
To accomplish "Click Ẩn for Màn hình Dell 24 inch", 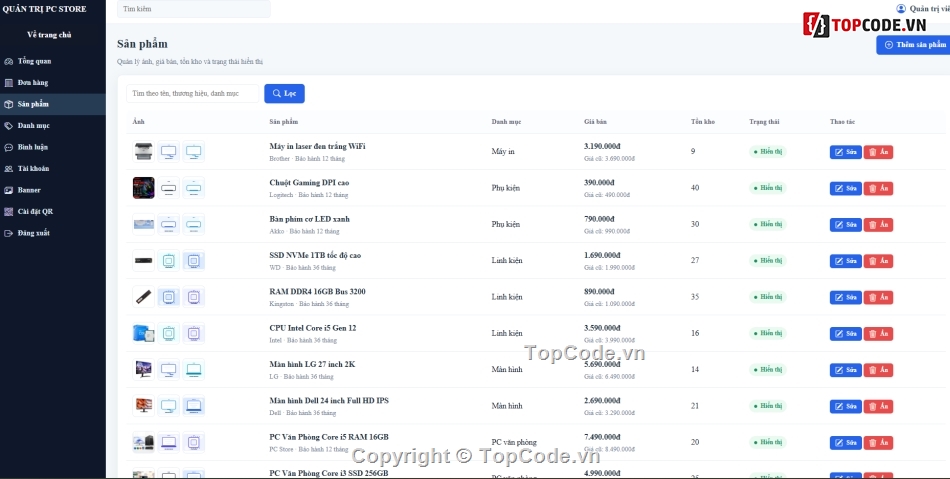I will (879, 406).
